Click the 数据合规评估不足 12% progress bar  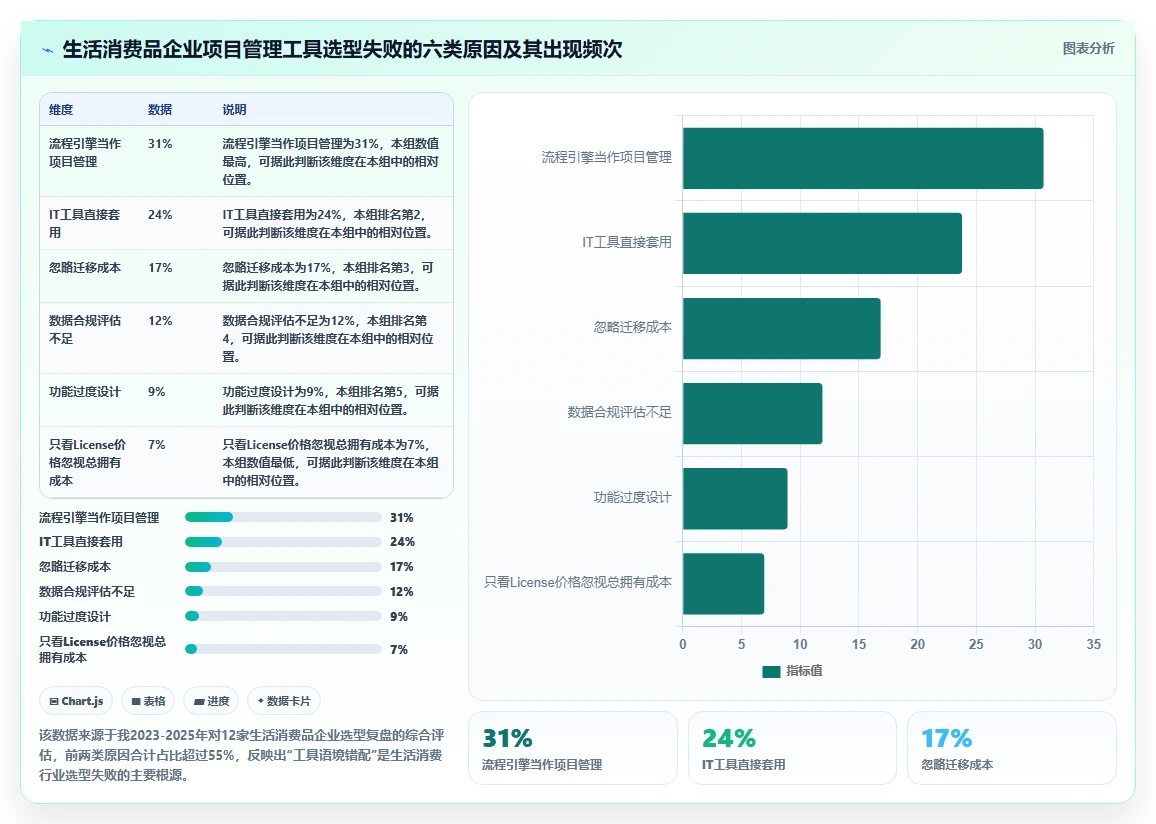pos(283,591)
